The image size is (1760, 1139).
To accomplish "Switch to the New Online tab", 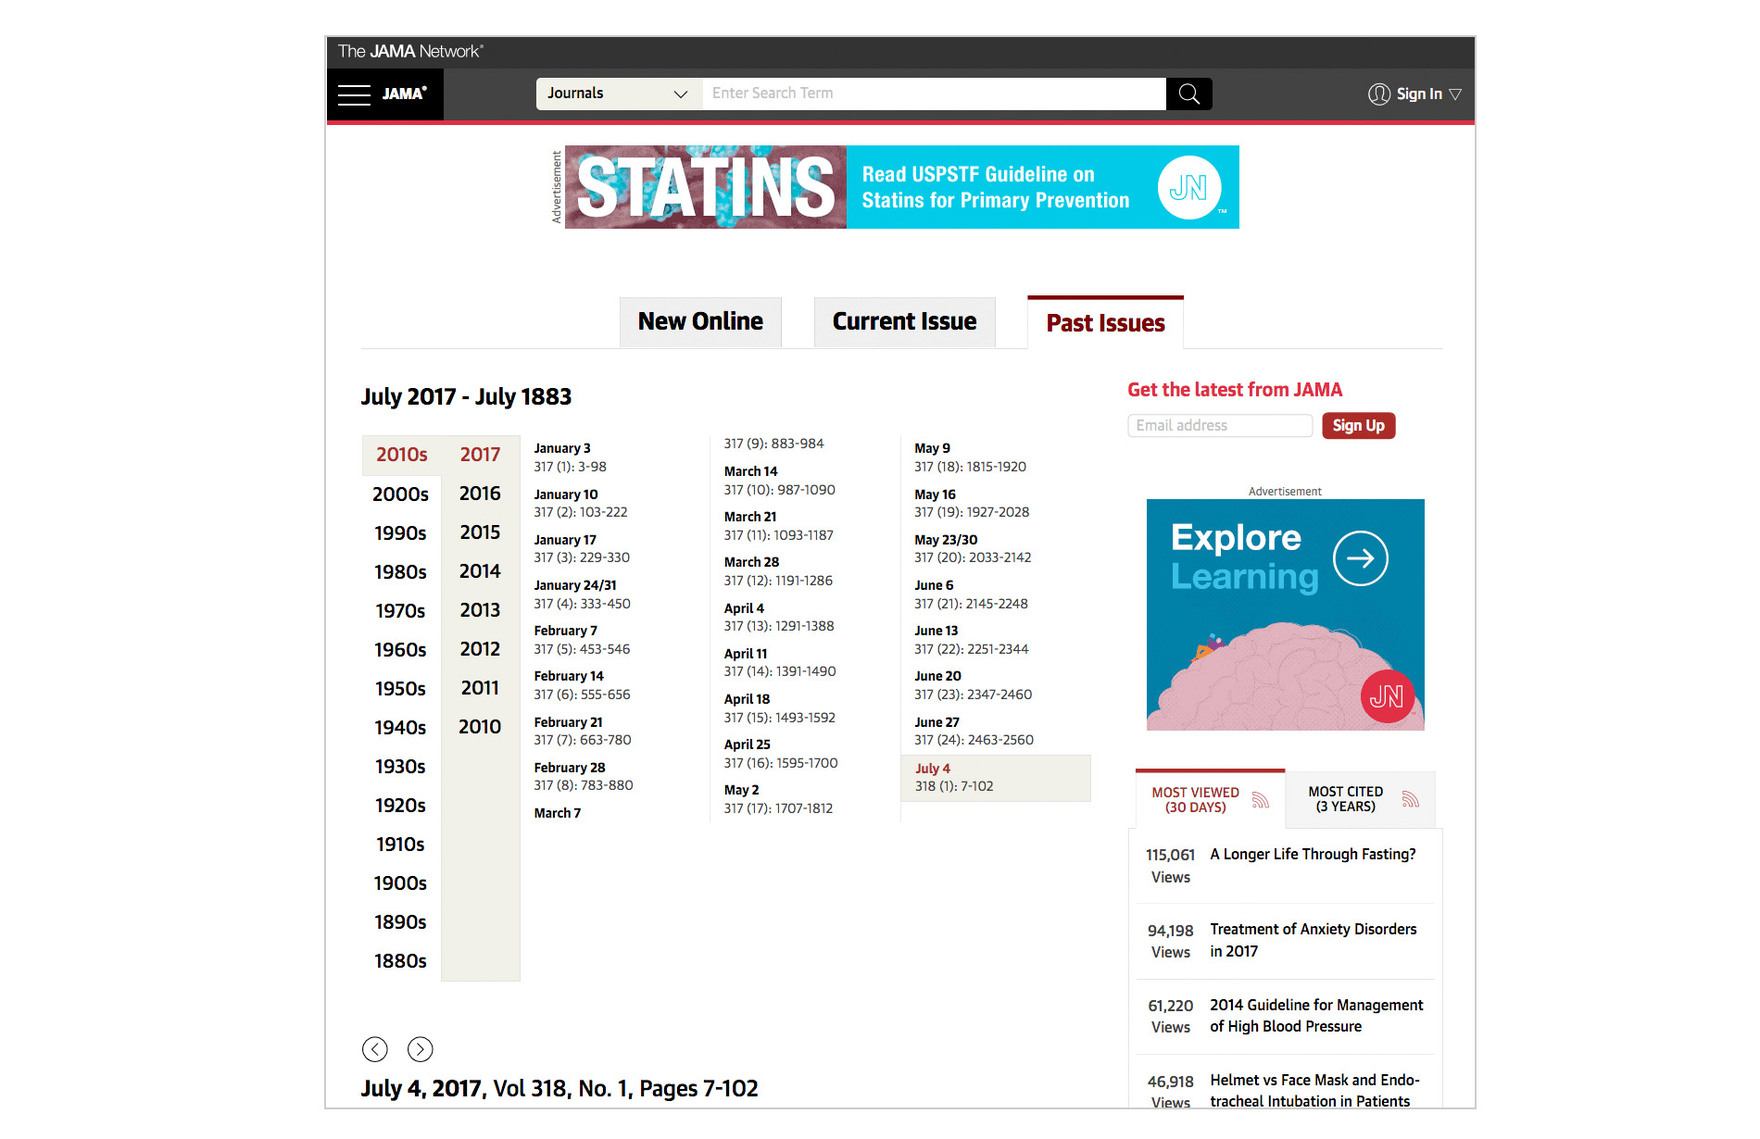I will coord(700,322).
